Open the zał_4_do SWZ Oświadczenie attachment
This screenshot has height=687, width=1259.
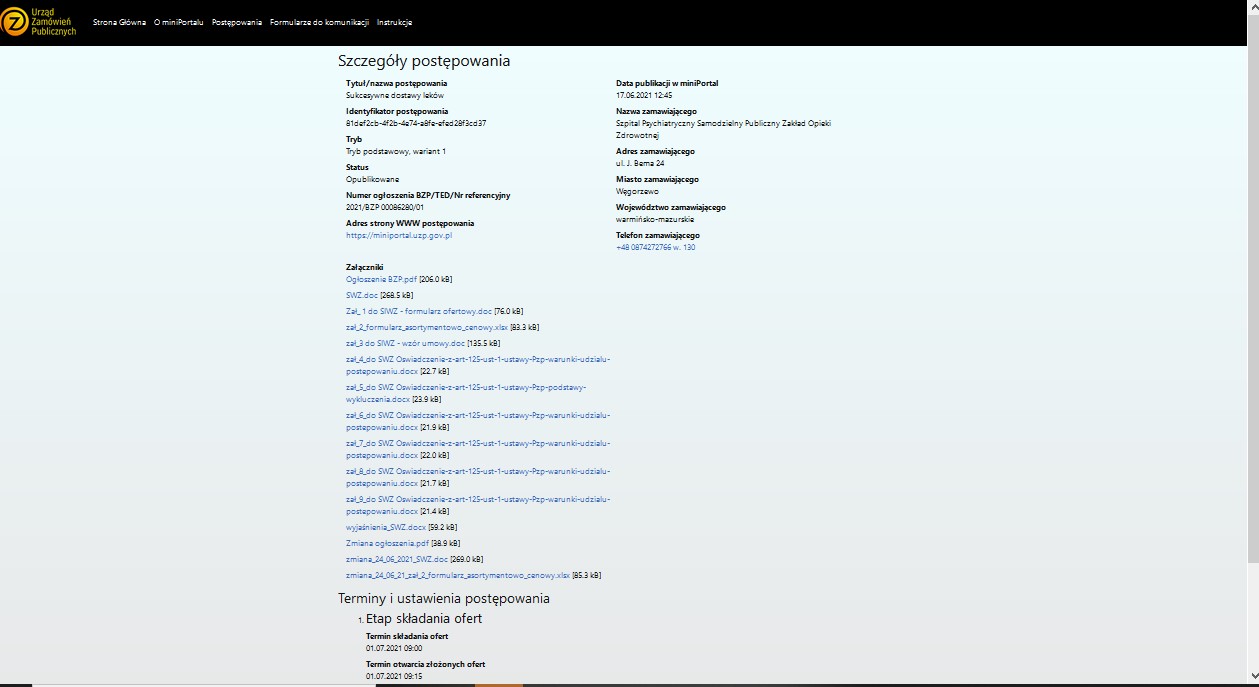coord(477,359)
